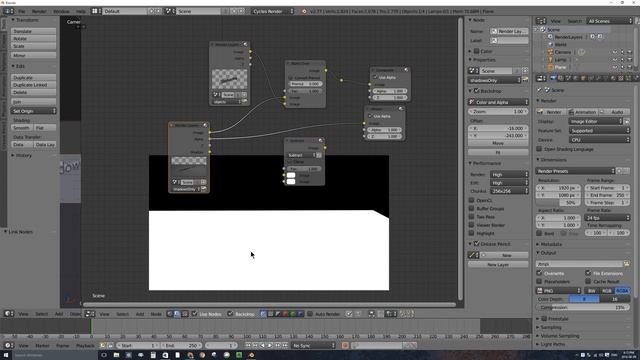Click the Smooth shading button

click(22, 128)
